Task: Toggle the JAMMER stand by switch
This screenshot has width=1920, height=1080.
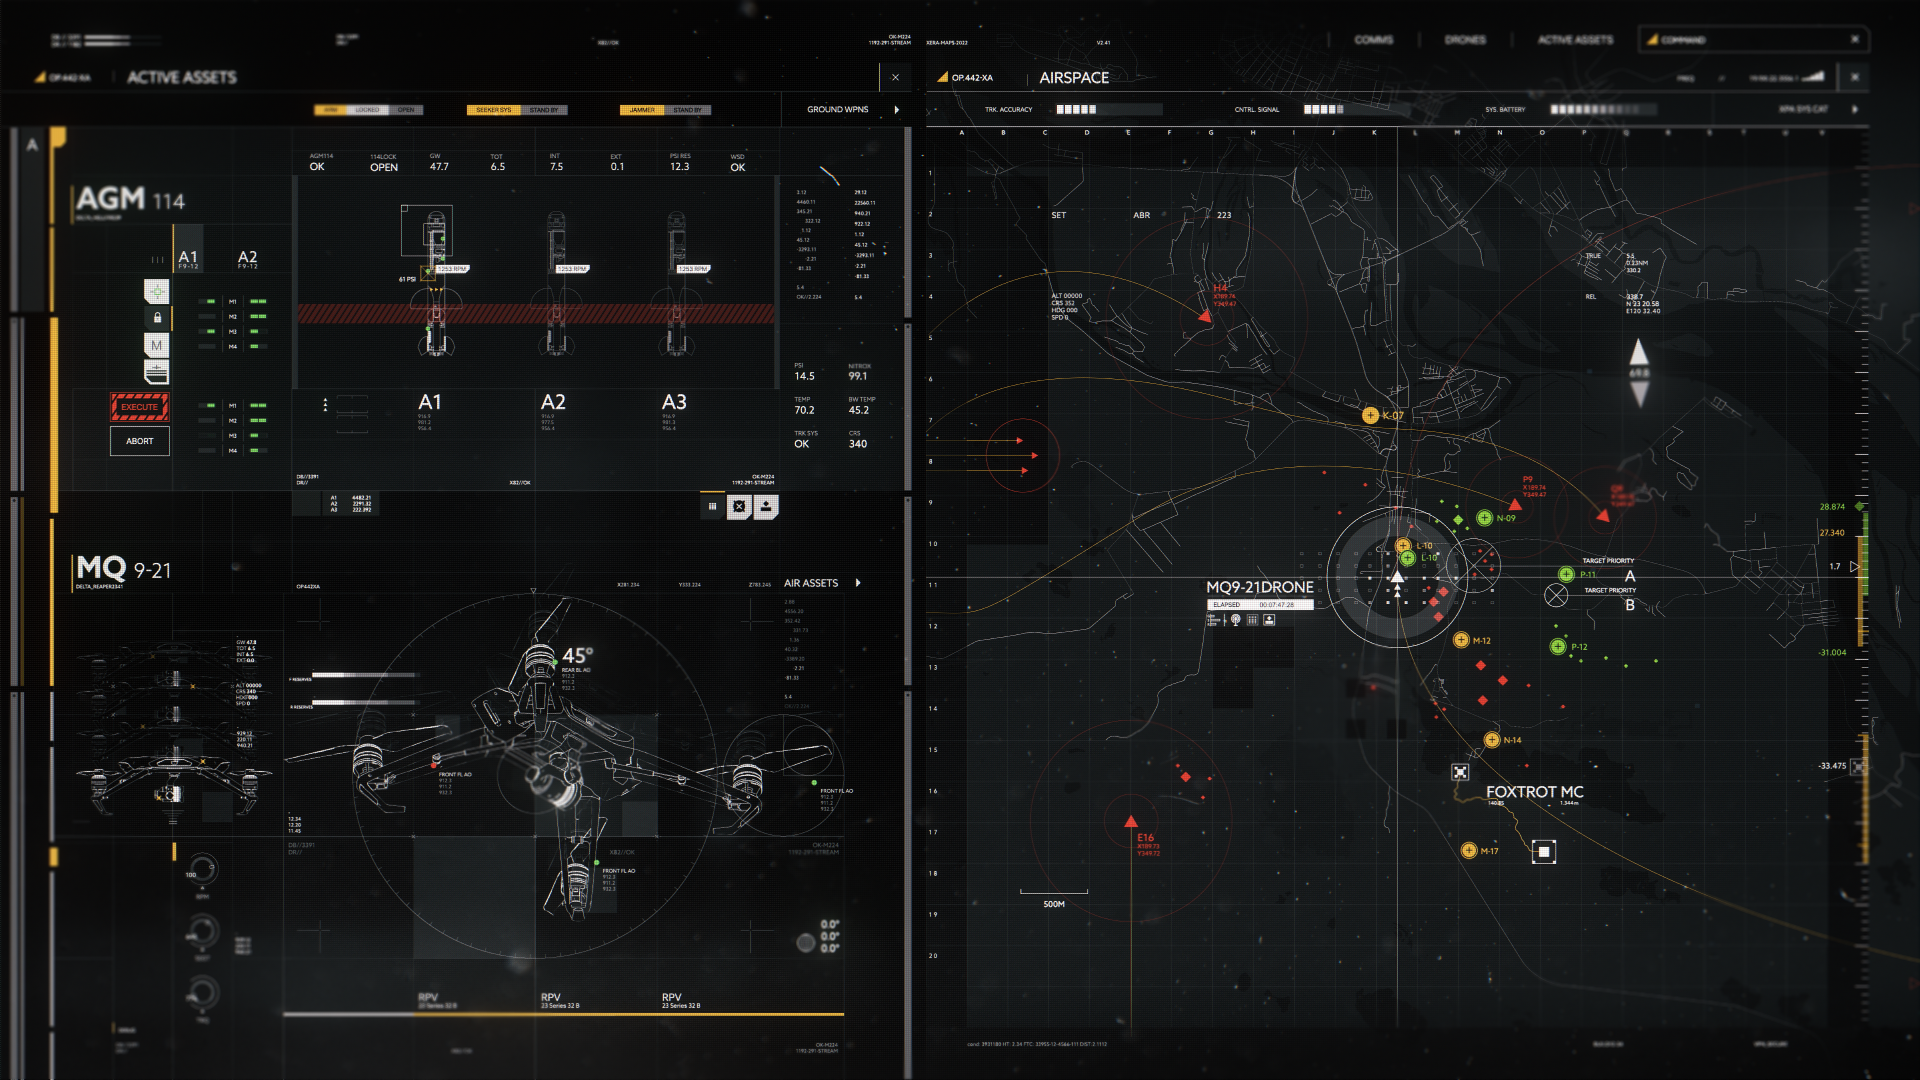Action: click(687, 110)
